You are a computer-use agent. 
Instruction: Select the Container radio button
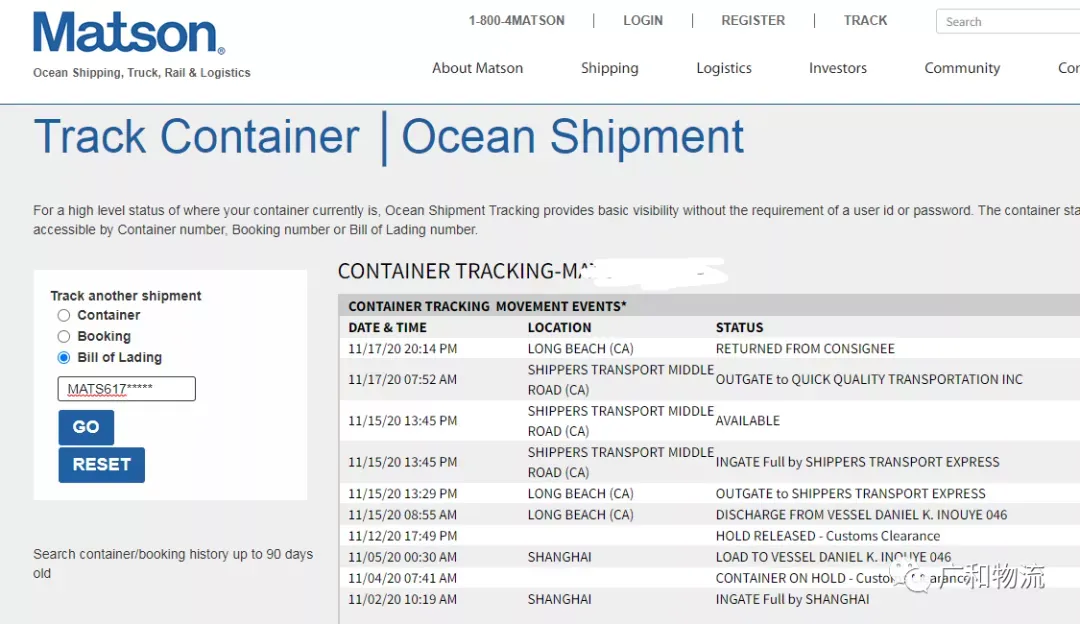[x=63, y=315]
